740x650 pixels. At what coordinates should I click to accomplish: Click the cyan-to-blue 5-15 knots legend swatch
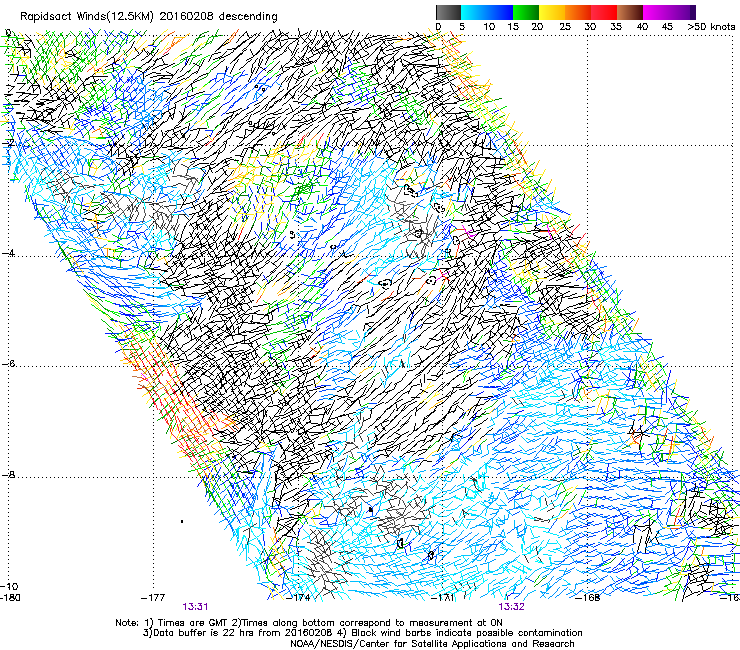(487, 12)
